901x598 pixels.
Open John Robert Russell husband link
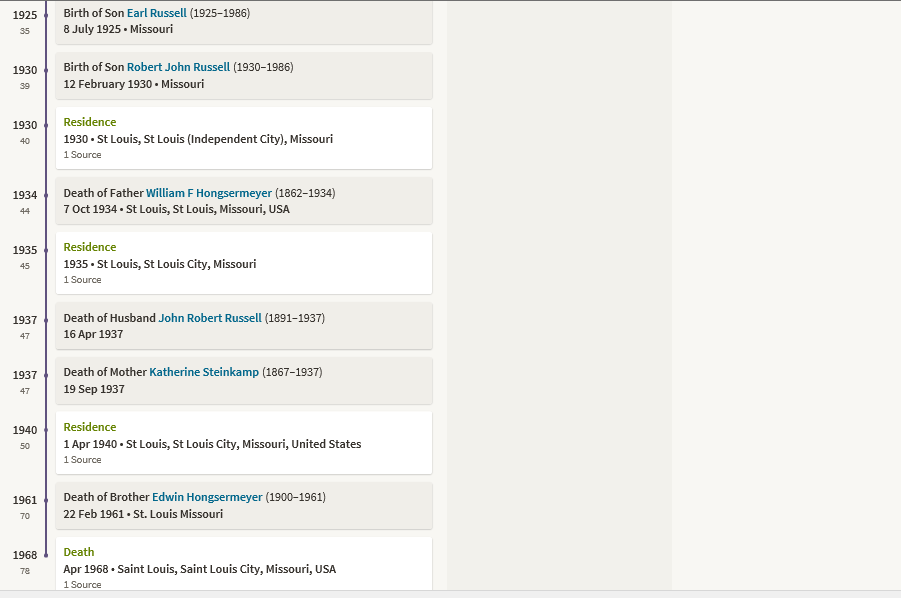(x=210, y=318)
